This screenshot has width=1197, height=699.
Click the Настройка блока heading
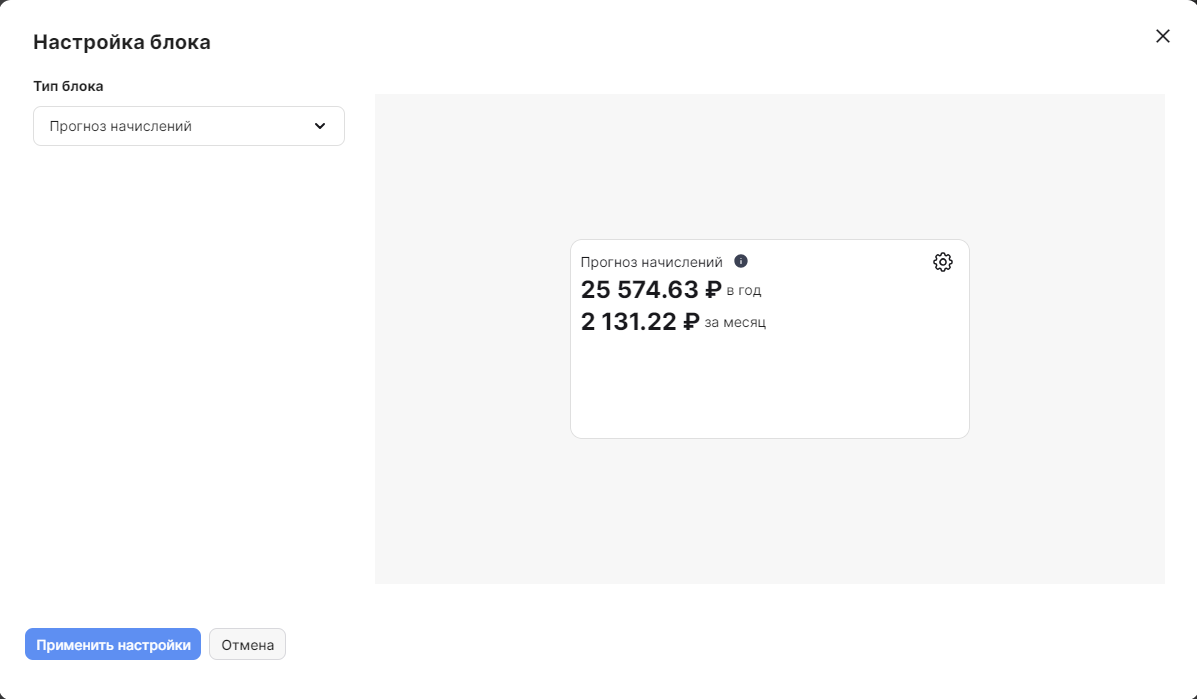click(x=121, y=42)
